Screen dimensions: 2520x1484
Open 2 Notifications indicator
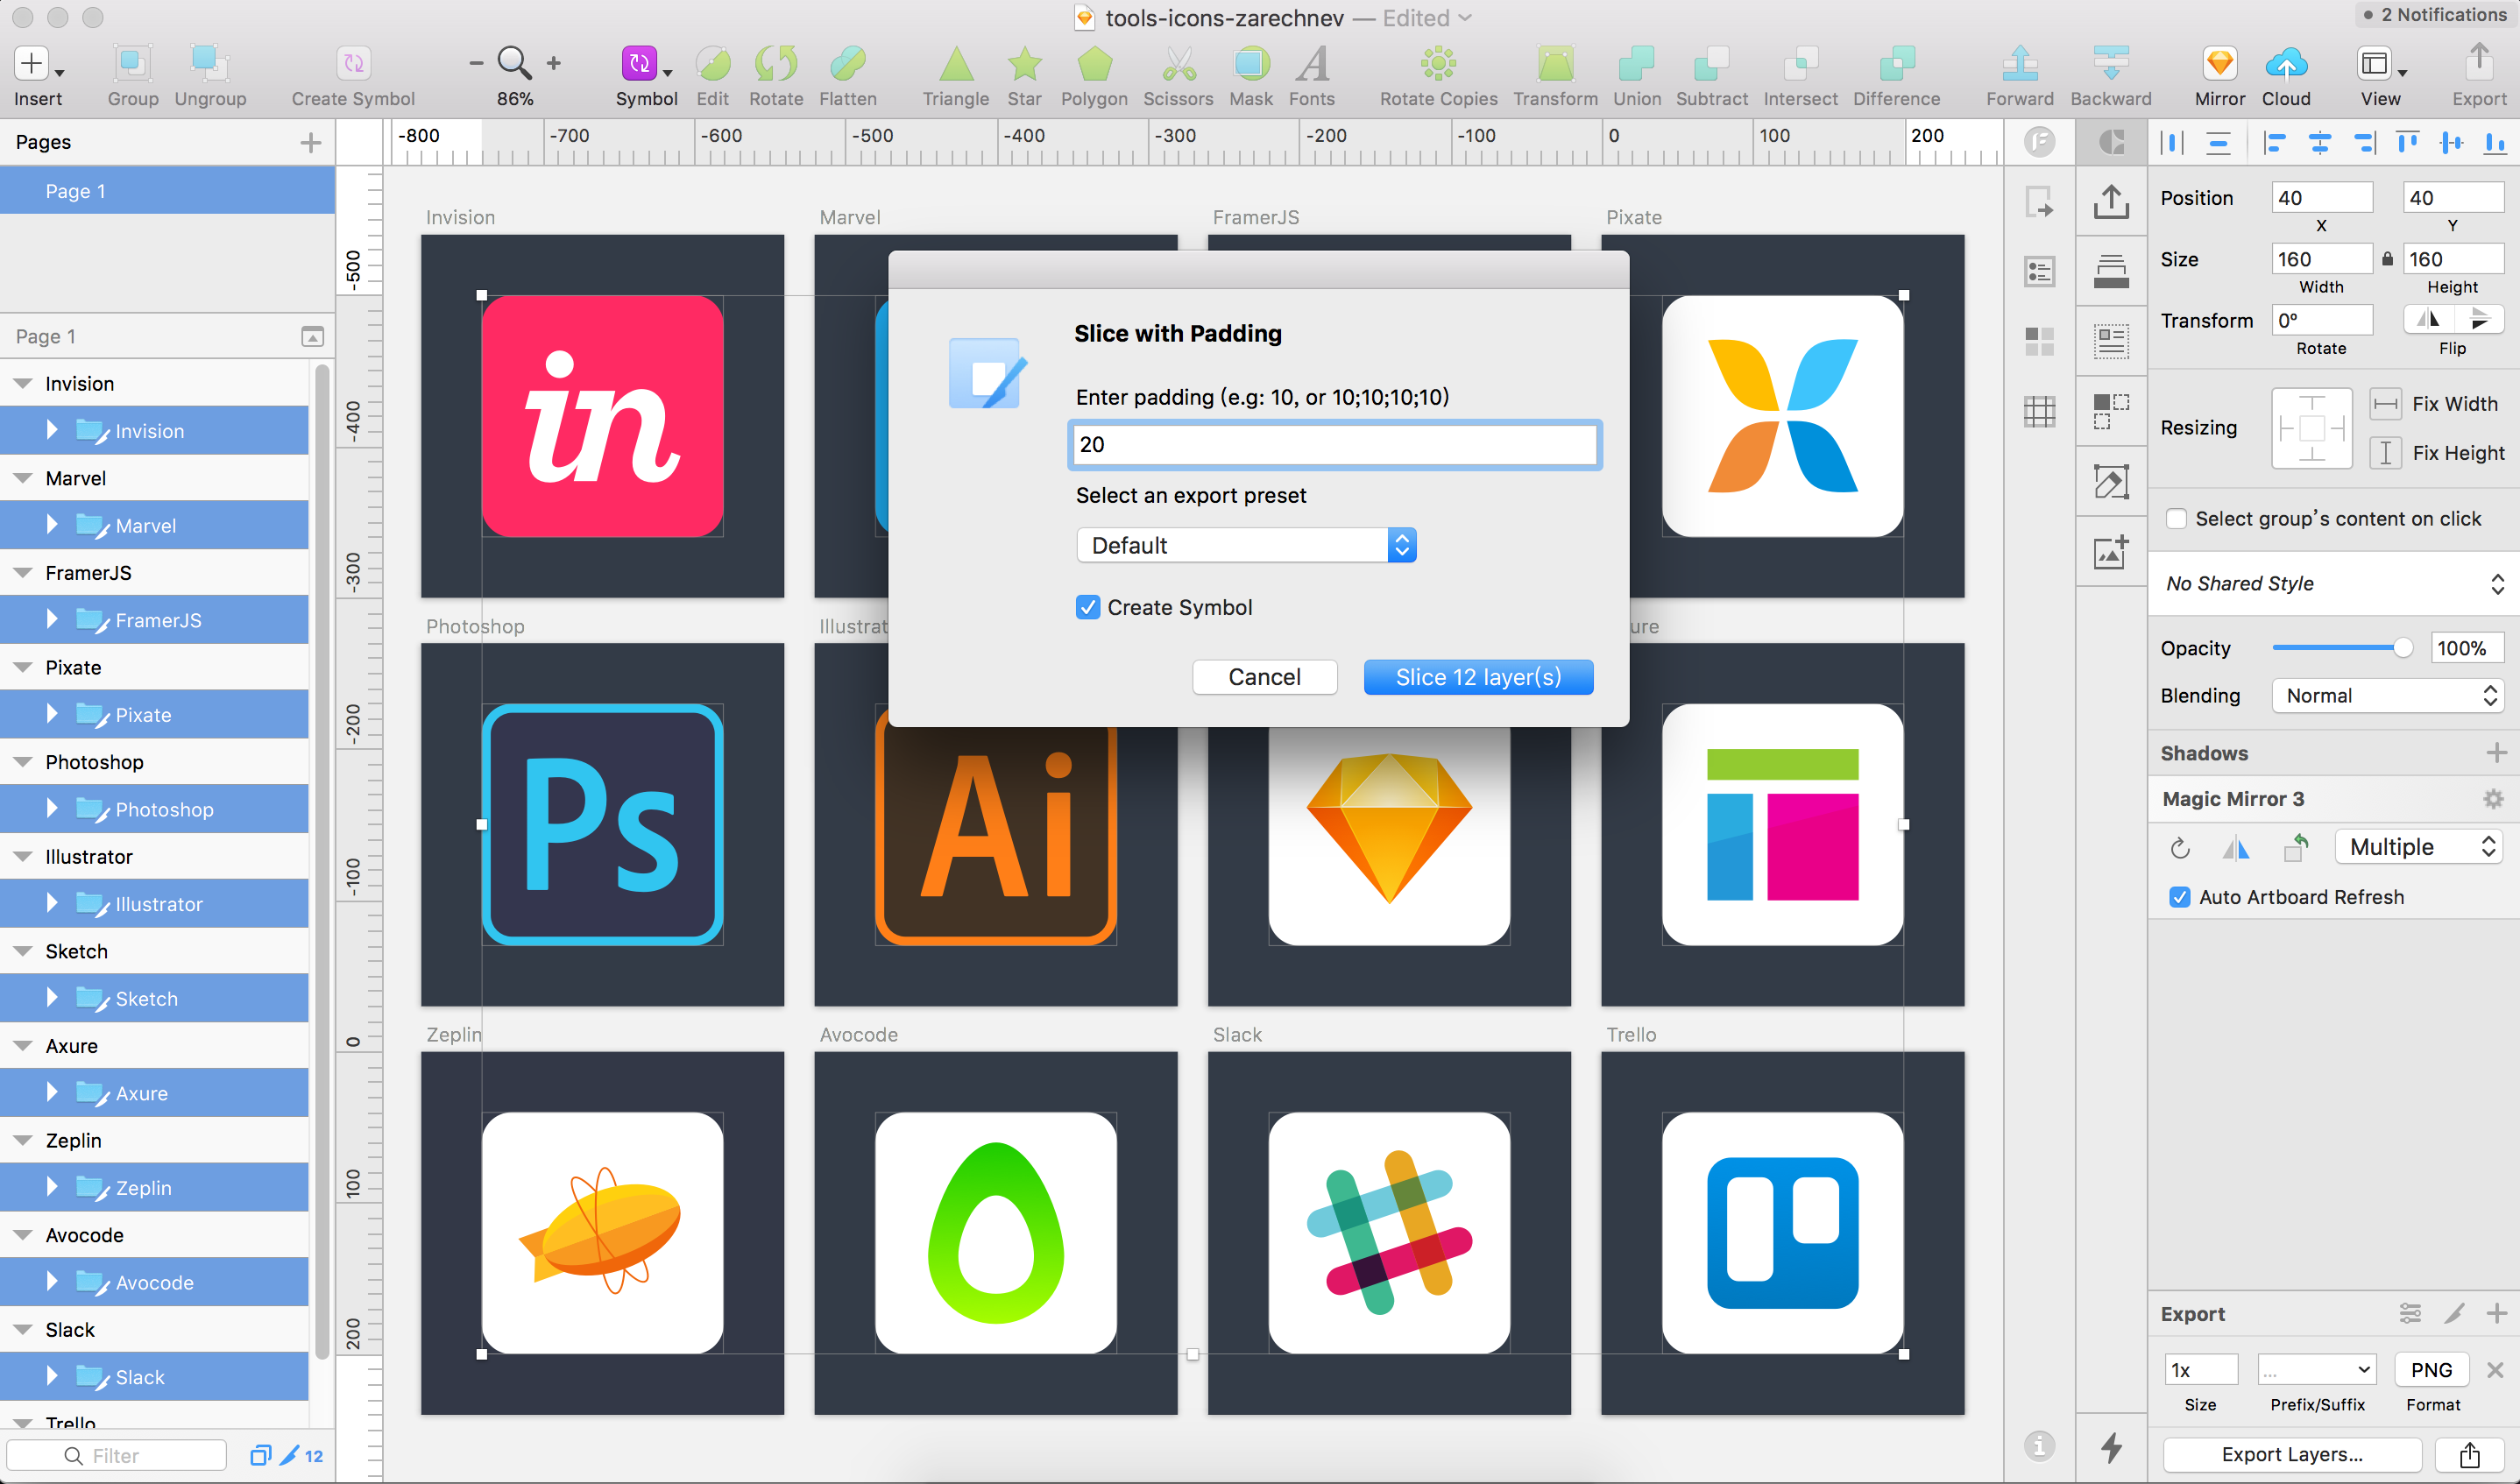tap(2438, 15)
